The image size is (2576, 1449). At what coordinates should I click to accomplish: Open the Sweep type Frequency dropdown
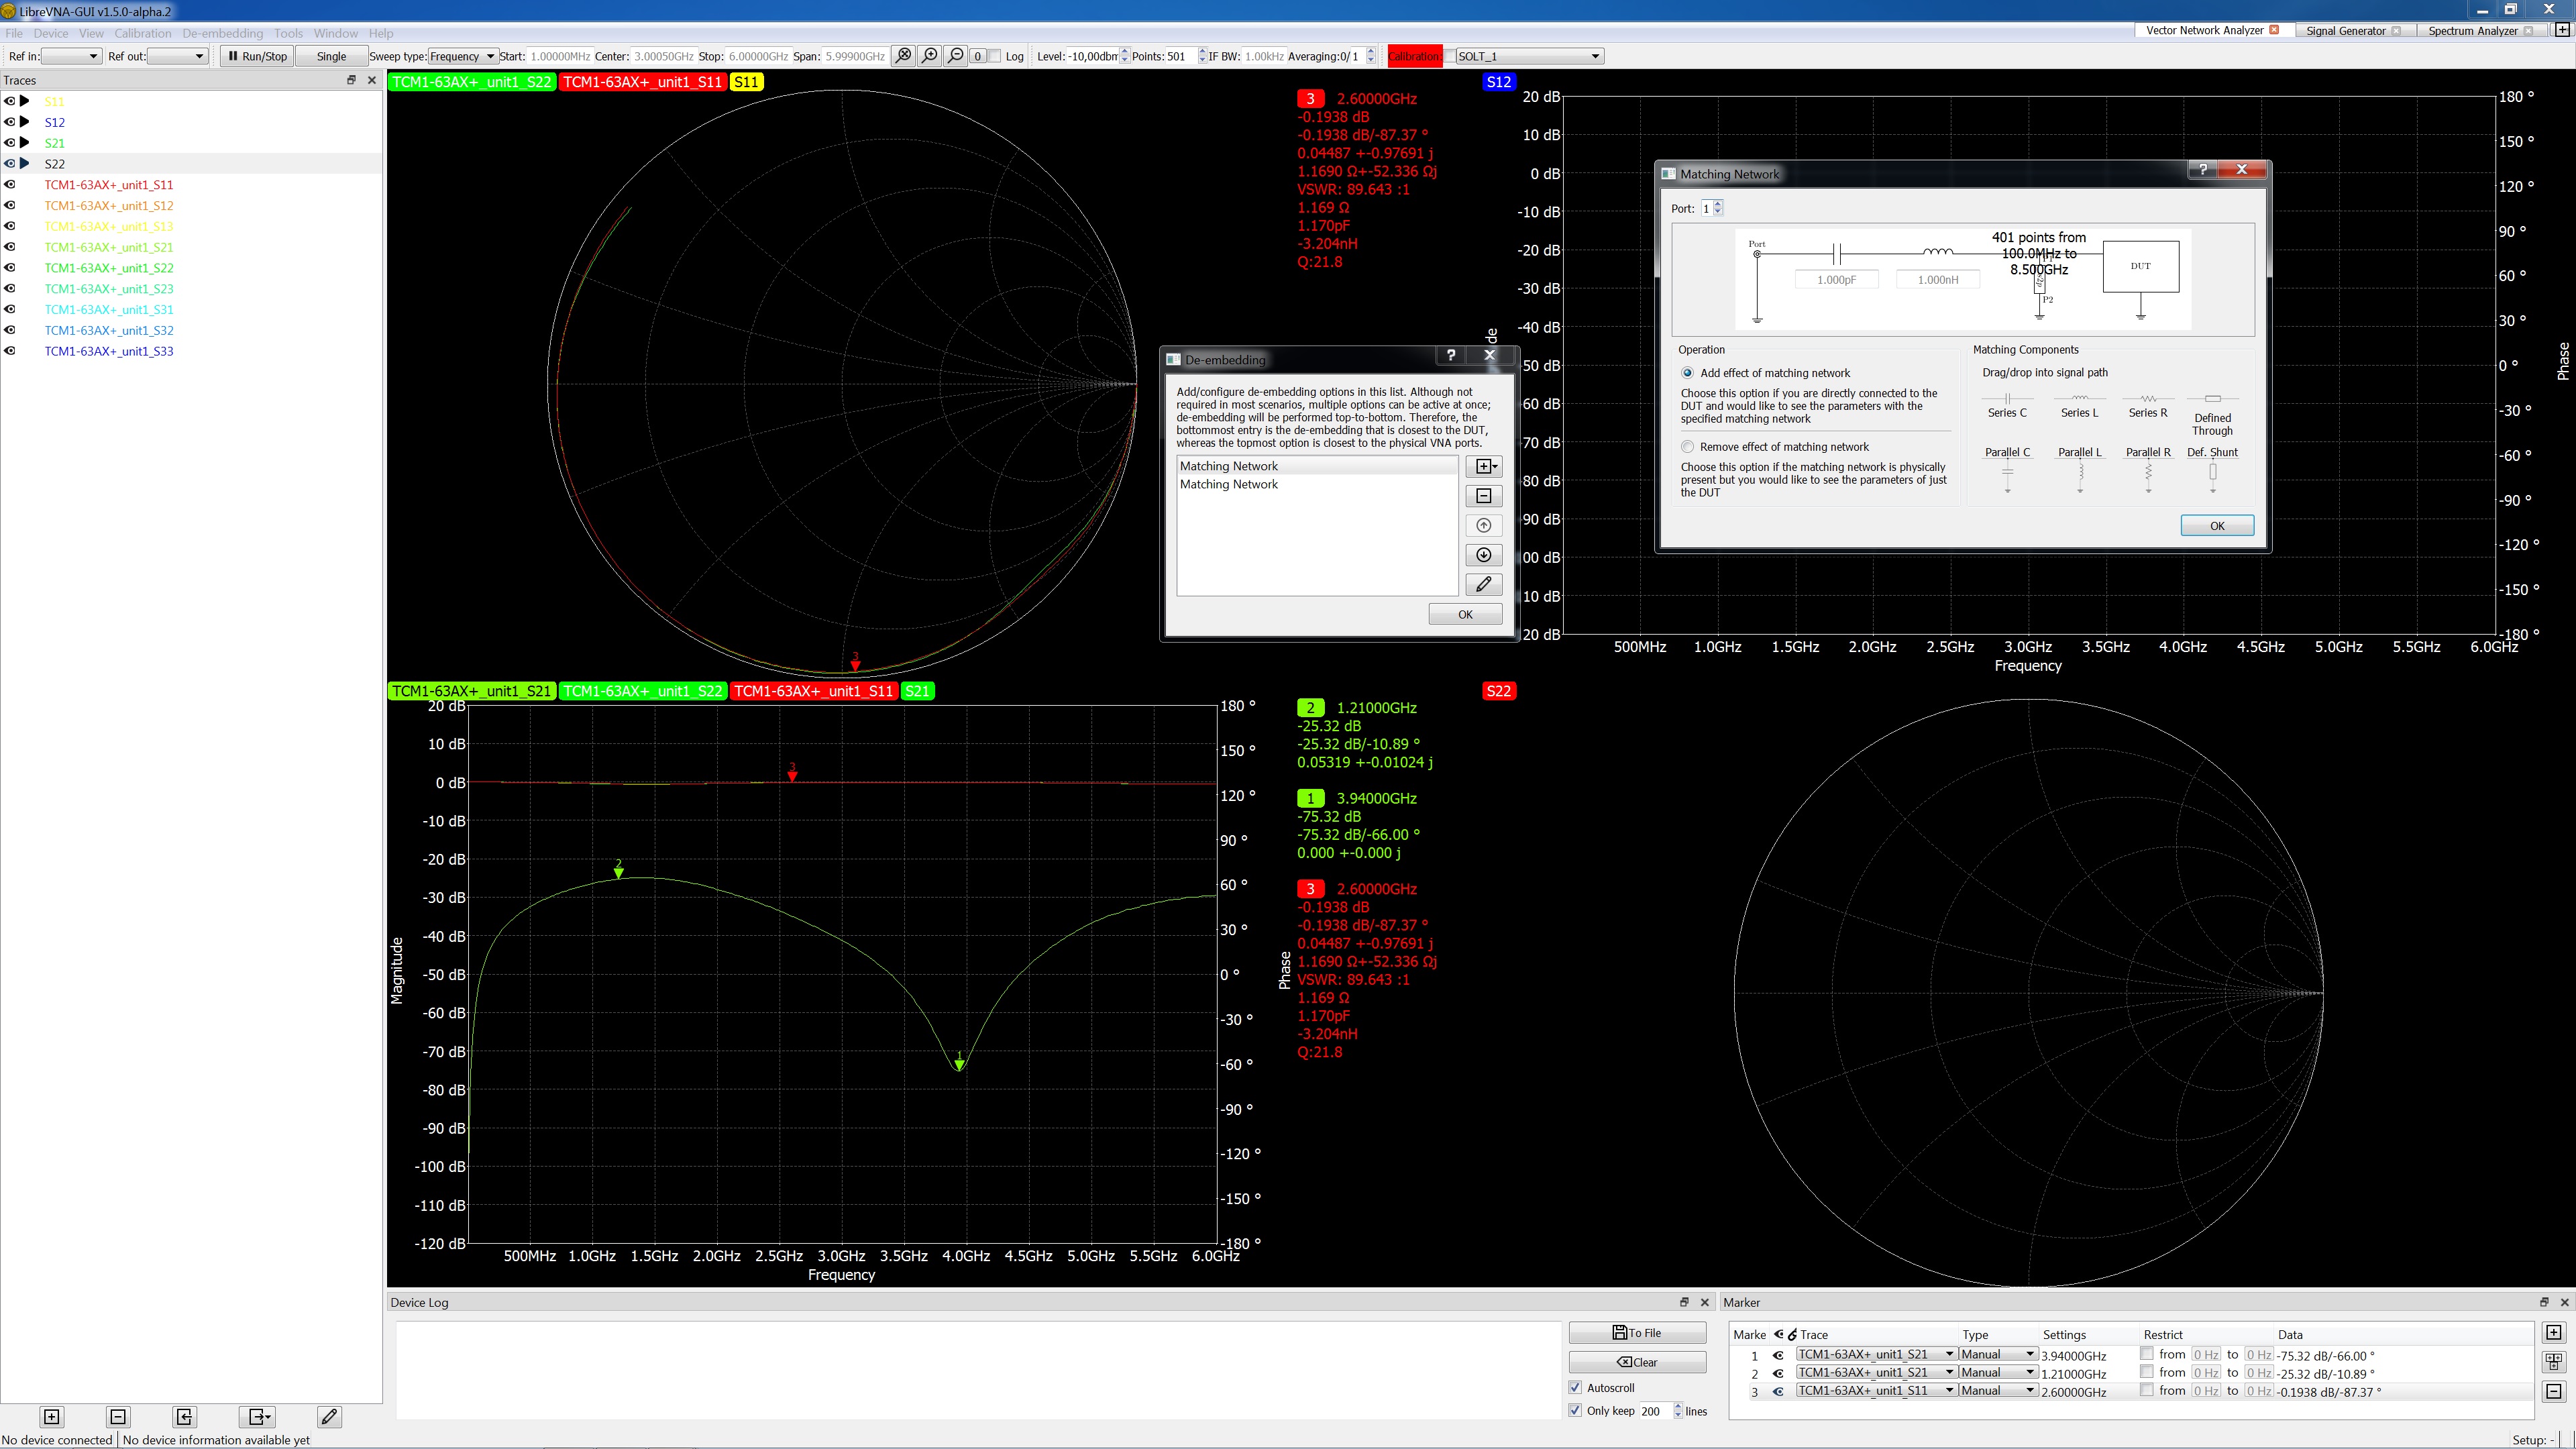pos(464,56)
